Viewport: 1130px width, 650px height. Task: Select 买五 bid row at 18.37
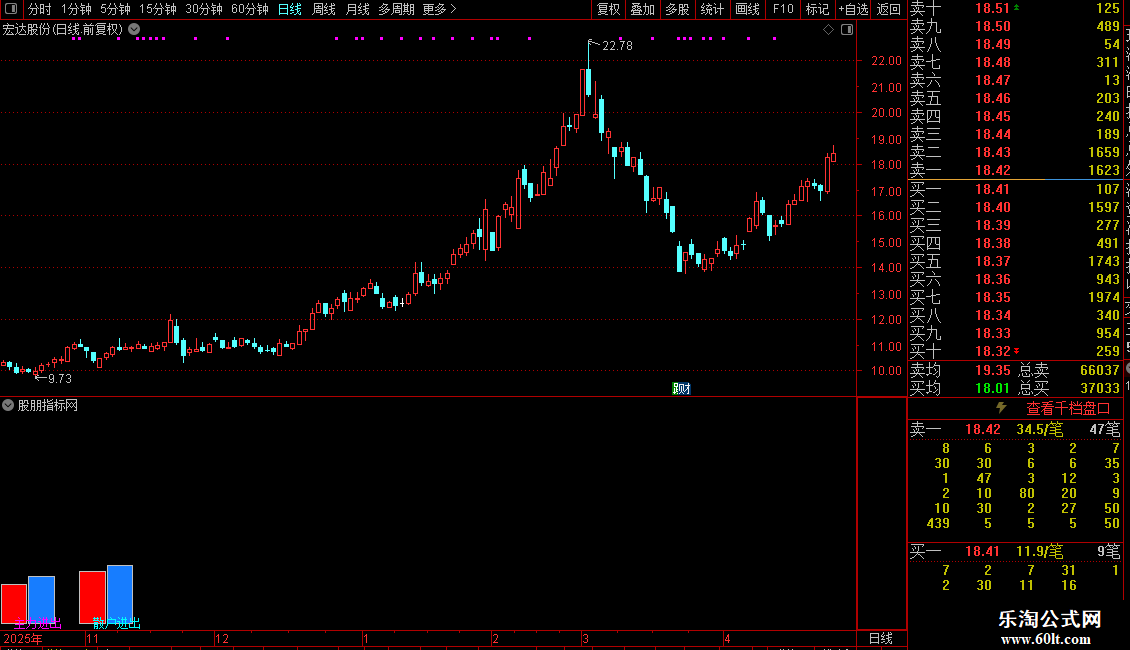[1015, 261]
